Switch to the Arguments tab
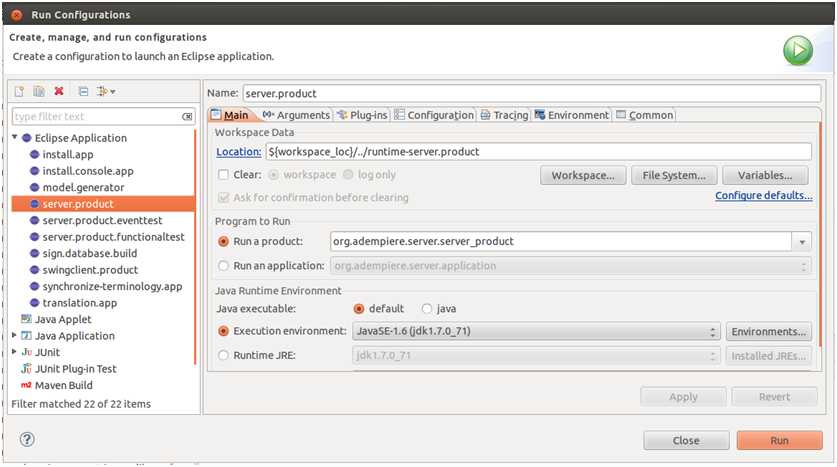Screen dimensions: 837x467 (296, 115)
